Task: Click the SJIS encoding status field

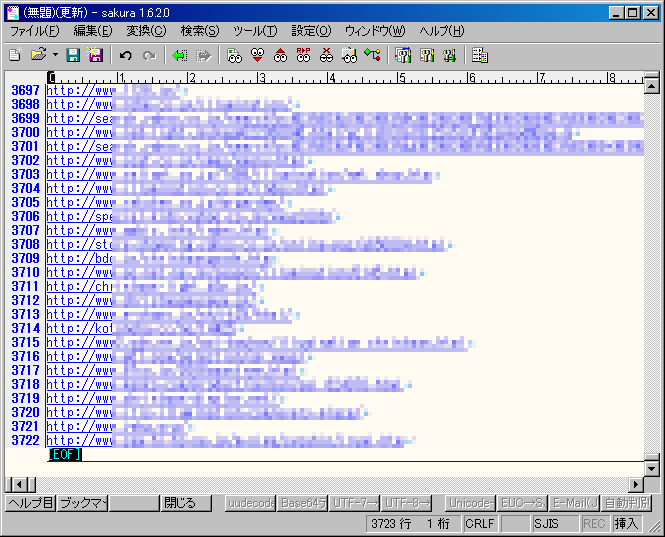Action: pos(556,524)
